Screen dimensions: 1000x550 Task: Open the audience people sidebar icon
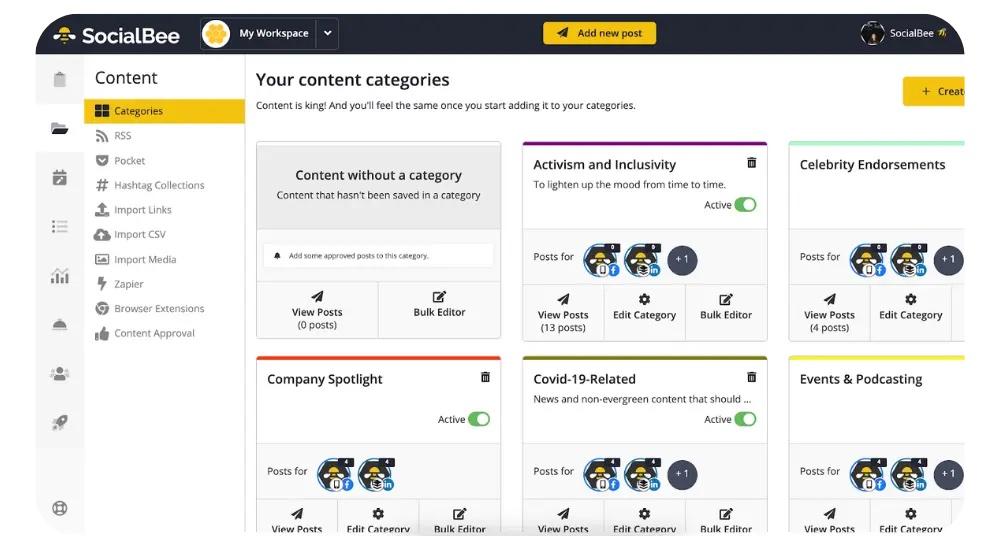pos(60,374)
